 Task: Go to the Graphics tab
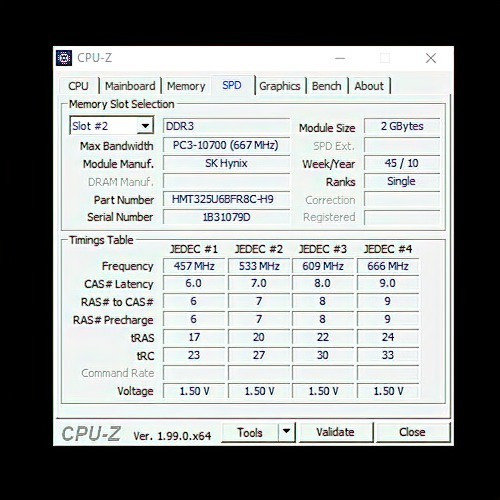point(280,86)
